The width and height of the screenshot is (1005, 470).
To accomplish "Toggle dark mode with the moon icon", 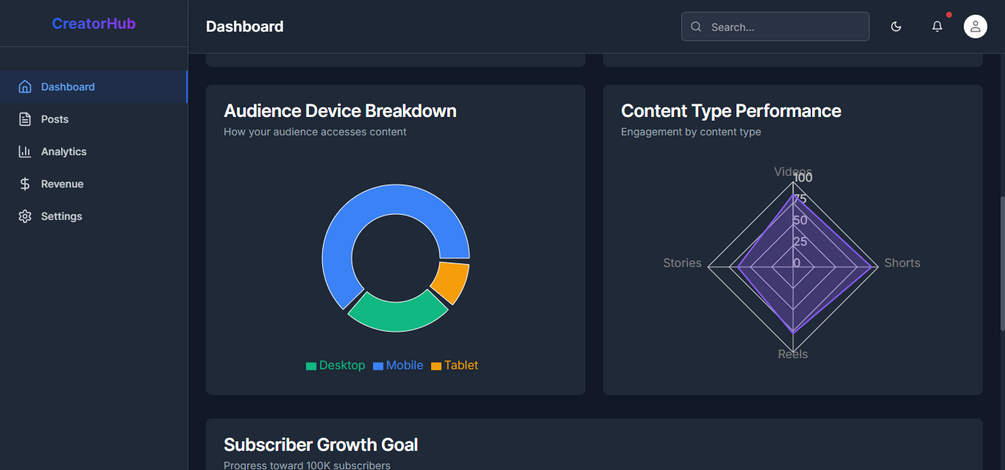I will [x=896, y=27].
